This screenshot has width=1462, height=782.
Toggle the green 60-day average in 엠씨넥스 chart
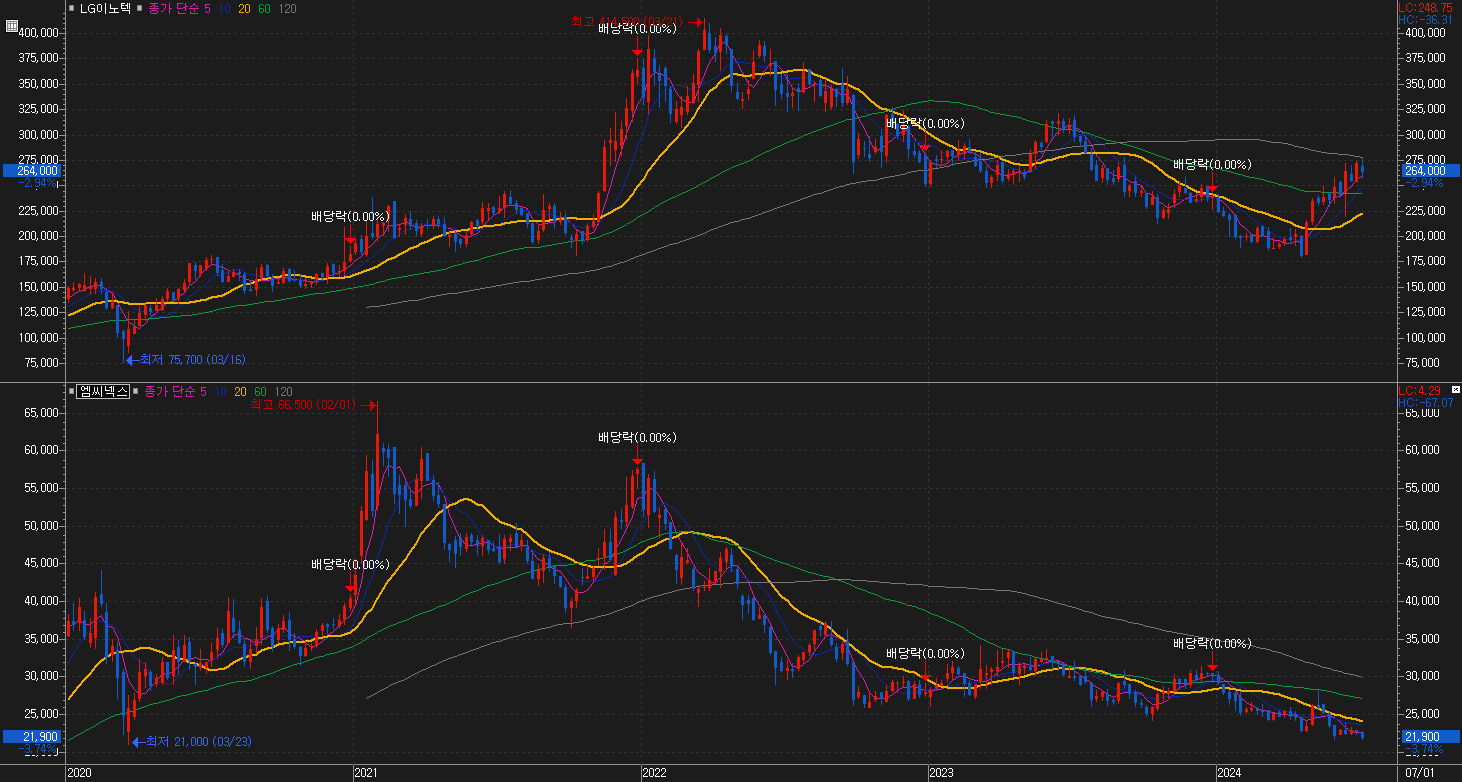pyautogui.click(x=261, y=391)
